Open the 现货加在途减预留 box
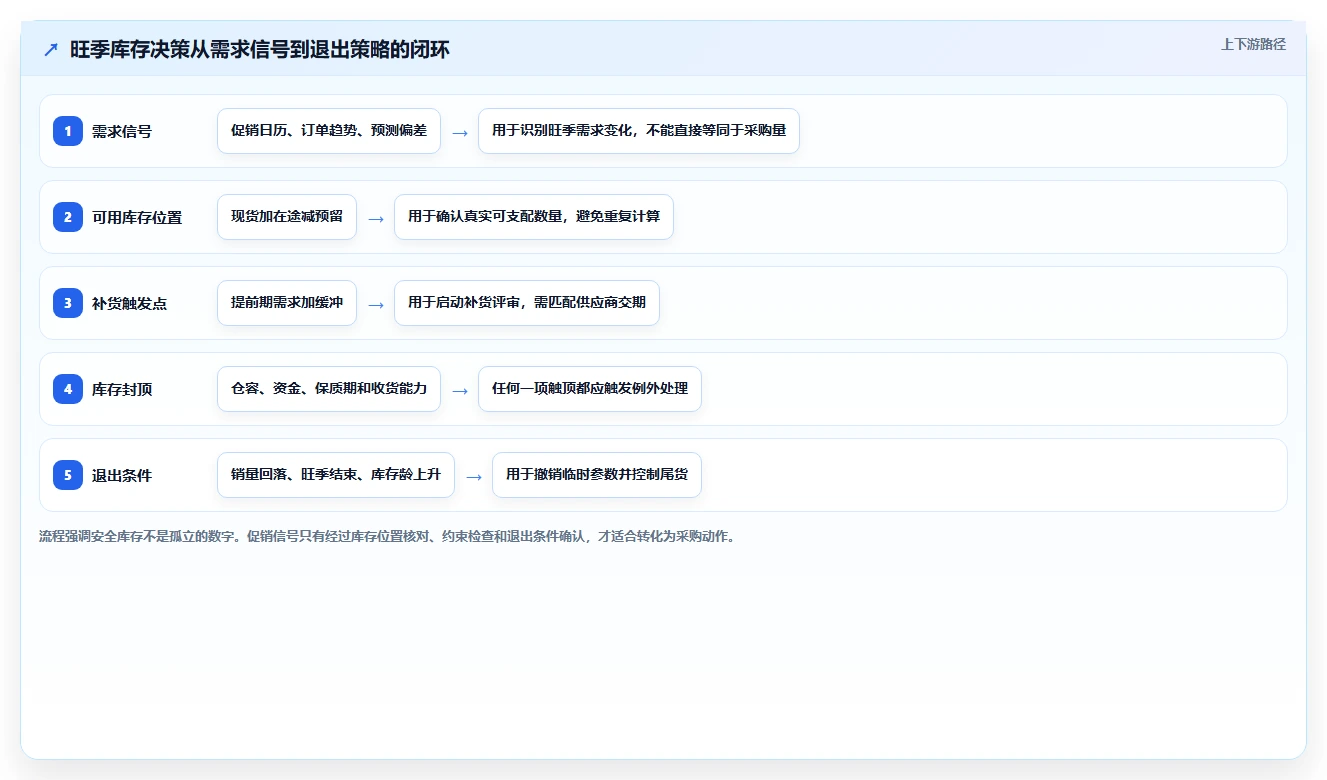The height and width of the screenshot is (780, 1327). coord(287,217)
